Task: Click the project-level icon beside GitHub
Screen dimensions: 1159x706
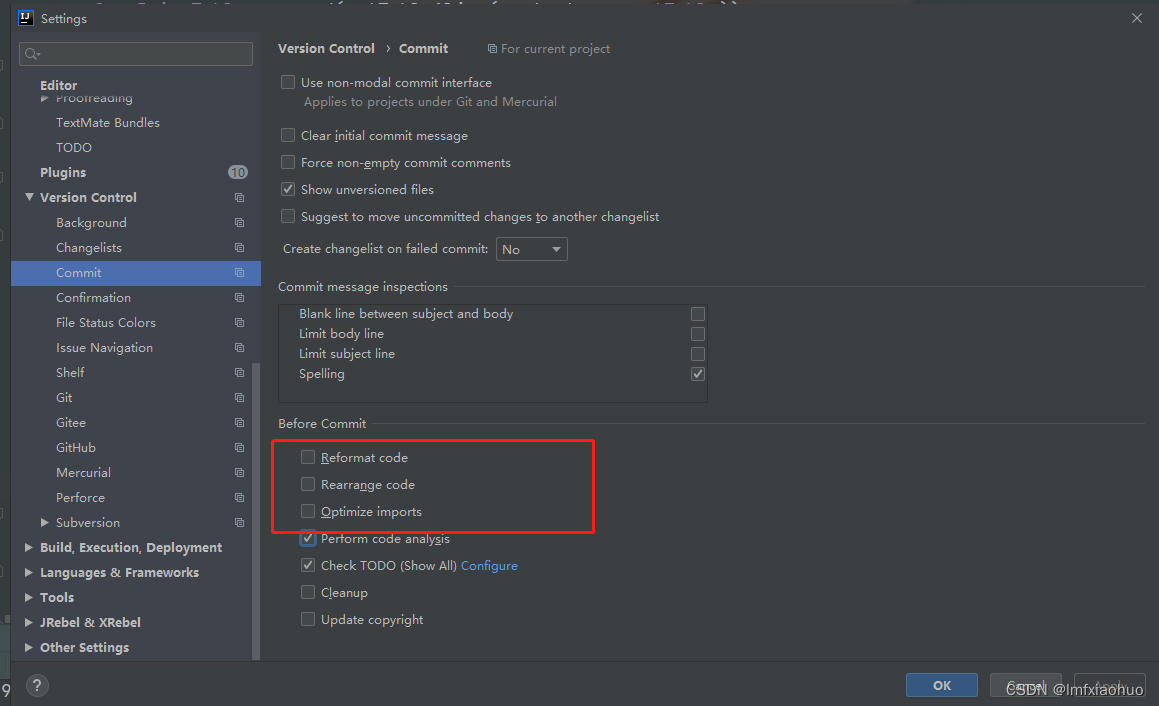Action: point(239,448)
